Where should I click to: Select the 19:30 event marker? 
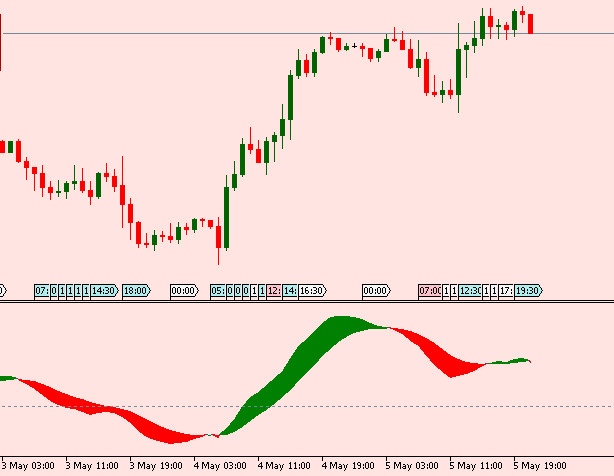[528, 290]
